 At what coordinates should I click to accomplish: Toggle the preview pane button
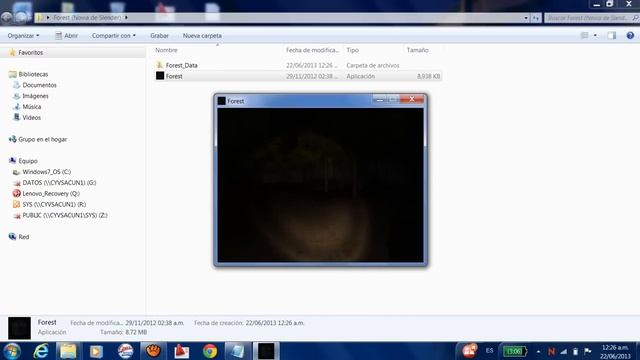pos(611,36)
